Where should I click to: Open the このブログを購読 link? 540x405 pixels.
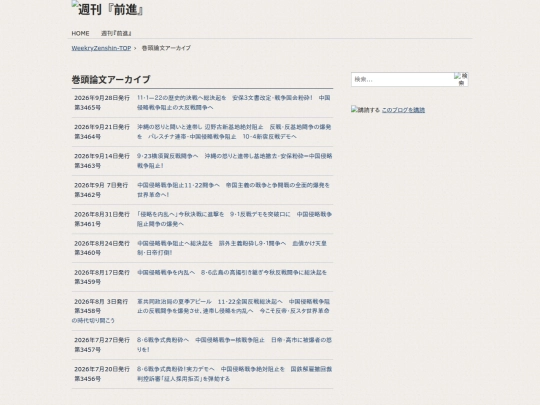click(403, 110)
